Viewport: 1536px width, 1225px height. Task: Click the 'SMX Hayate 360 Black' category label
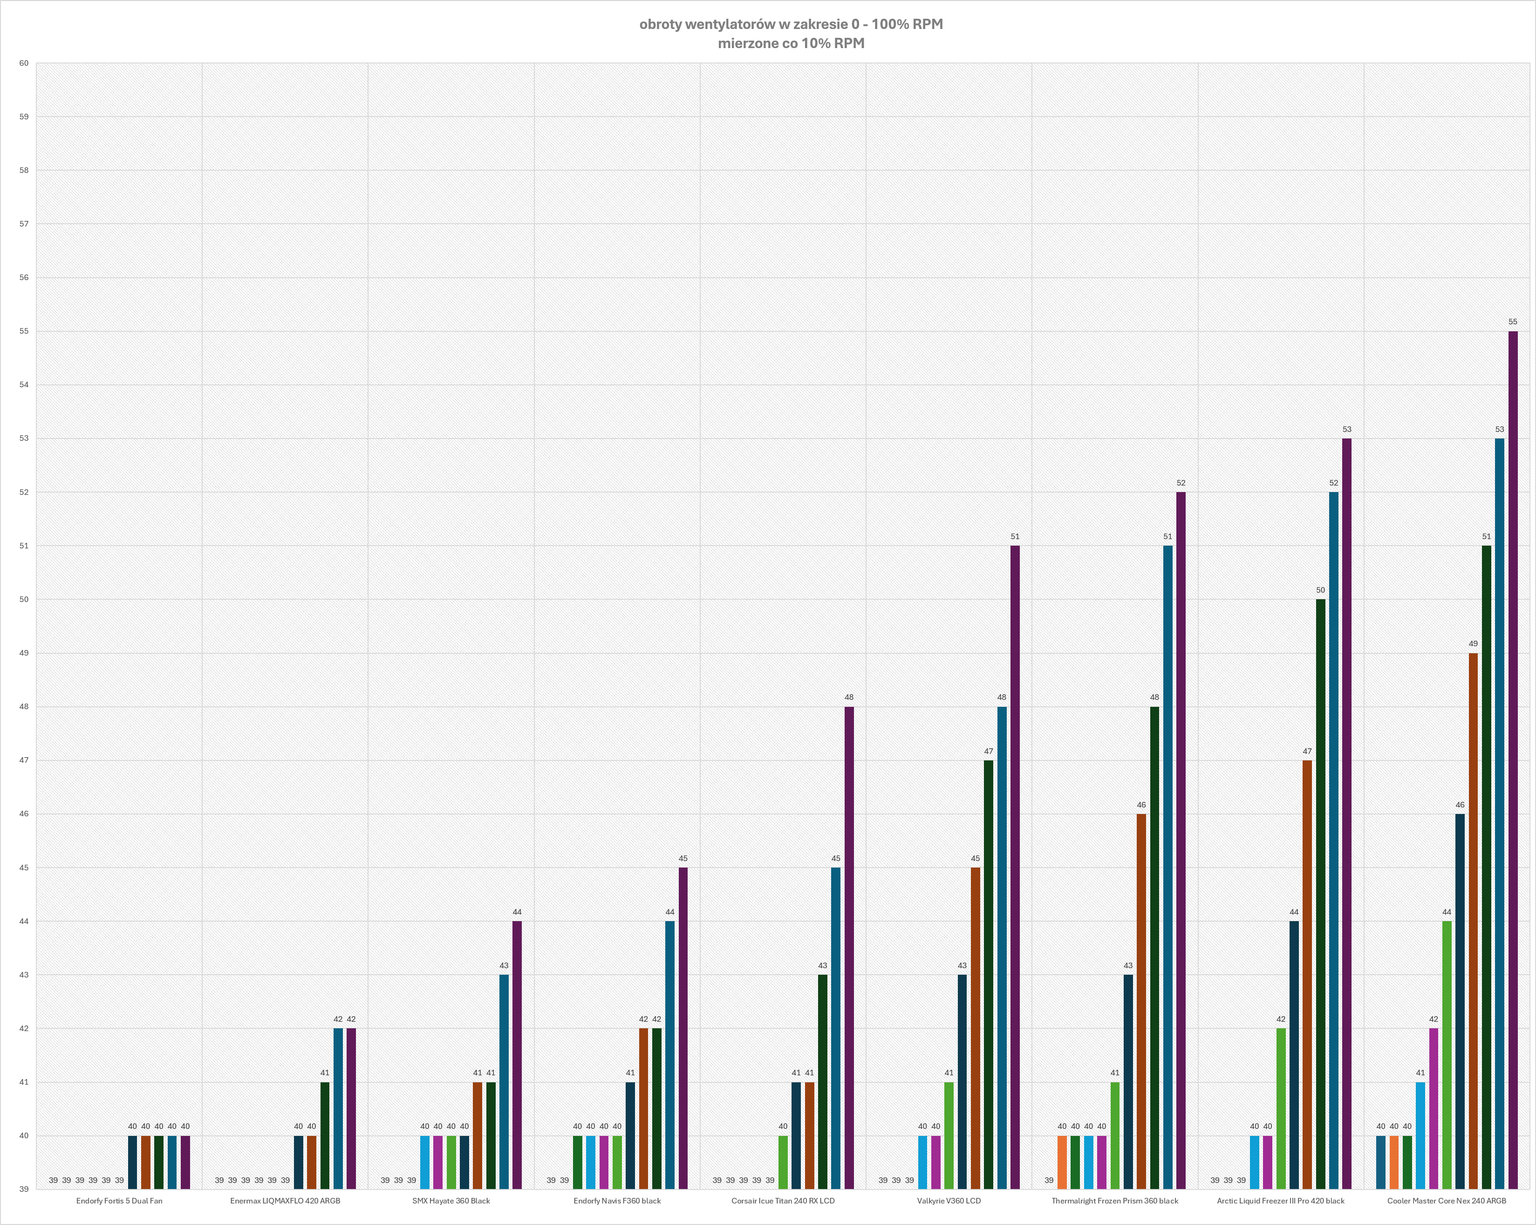pyautogui.click(x=451, y=1201)
